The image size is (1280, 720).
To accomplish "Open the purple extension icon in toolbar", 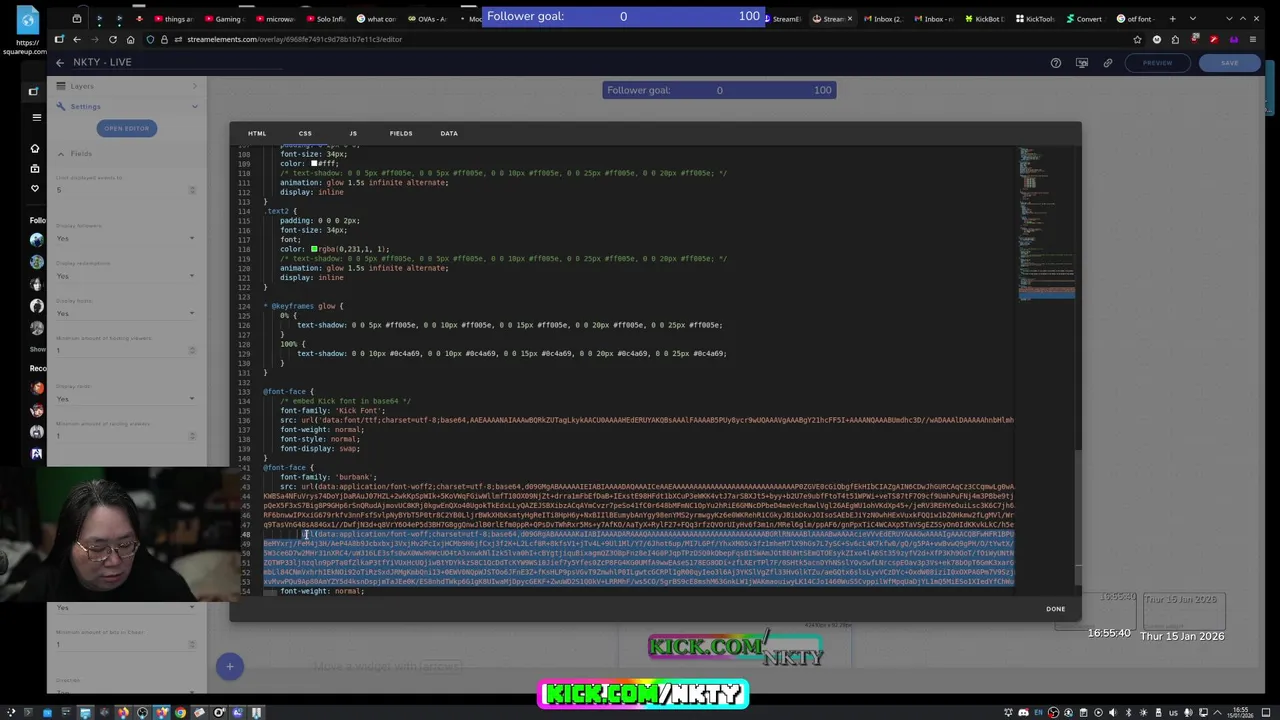I will point(1234,39).
